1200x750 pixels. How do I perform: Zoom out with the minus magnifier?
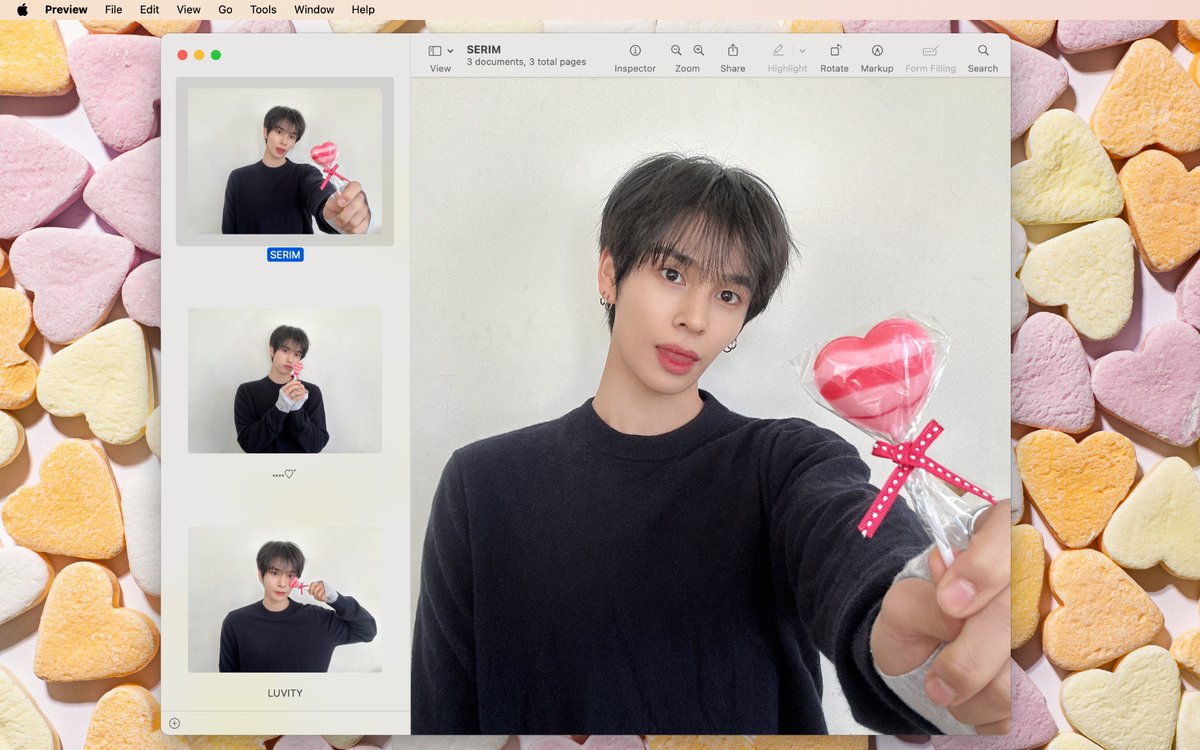[677, 50]
